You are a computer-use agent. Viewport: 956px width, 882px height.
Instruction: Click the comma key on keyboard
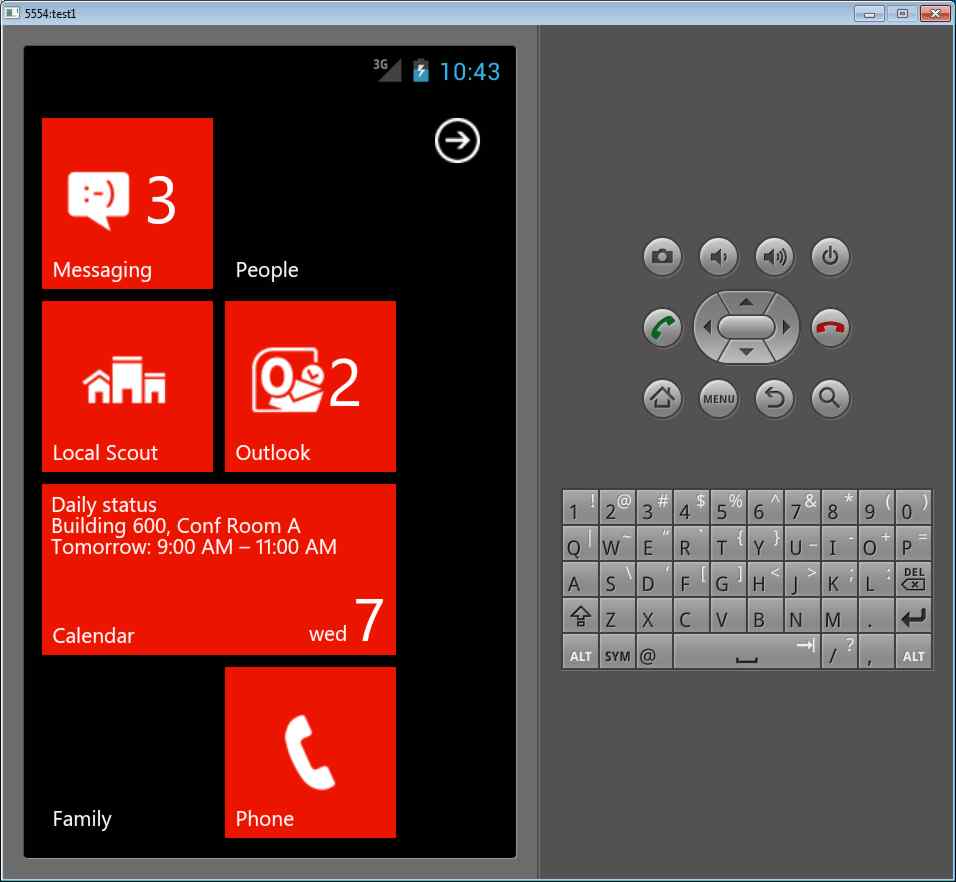pyautogui.click(x=876, y=652)
